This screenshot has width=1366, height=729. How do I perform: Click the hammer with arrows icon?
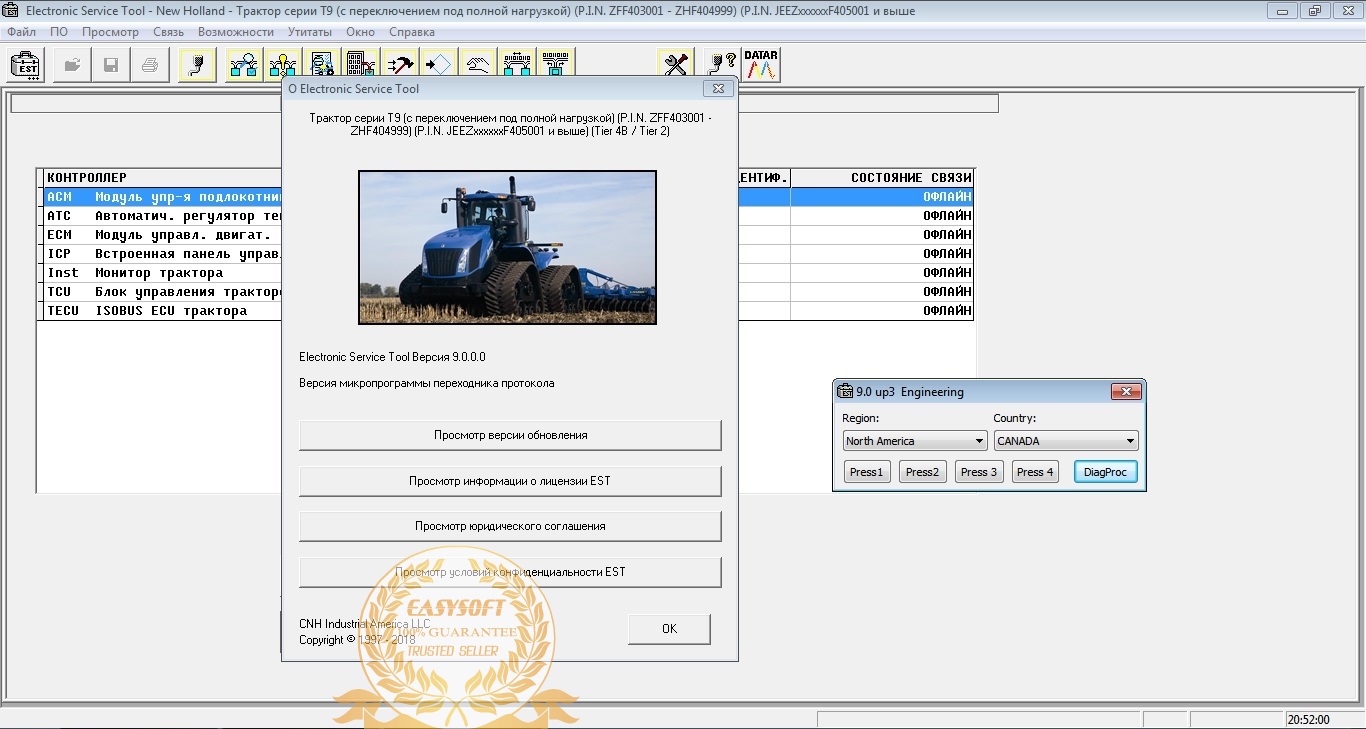tap(400, 65)
